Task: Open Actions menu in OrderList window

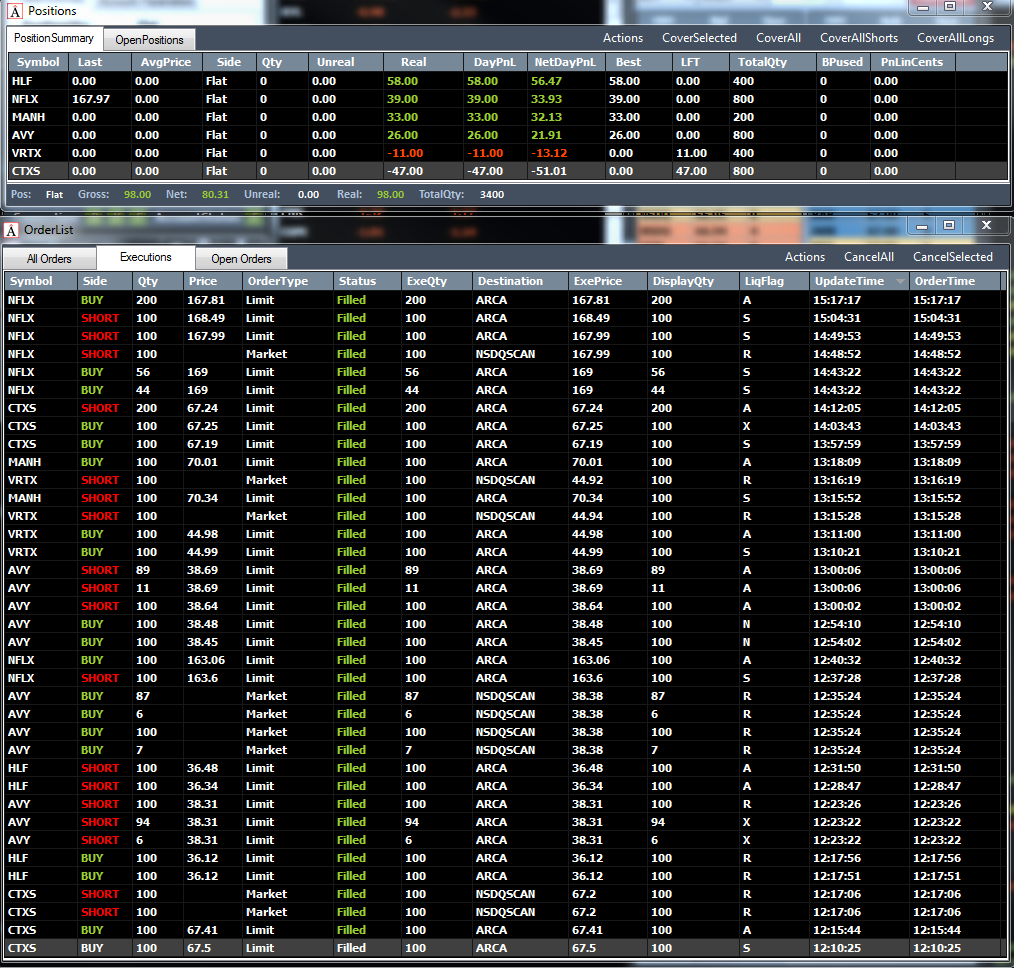Action: 804,257
